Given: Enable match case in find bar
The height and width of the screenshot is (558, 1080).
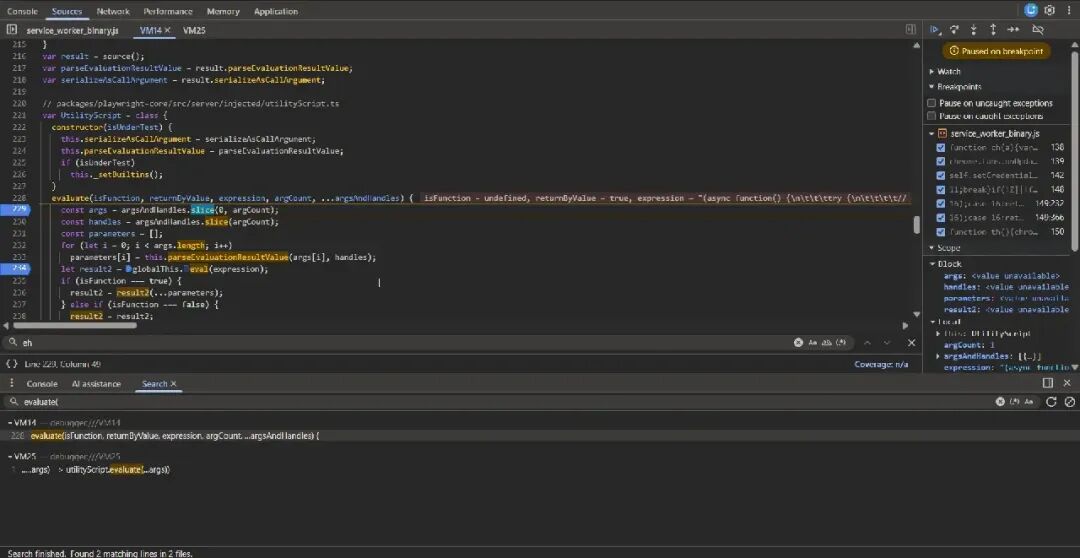Looking at the screenshot, I should (x=813, y=342).
